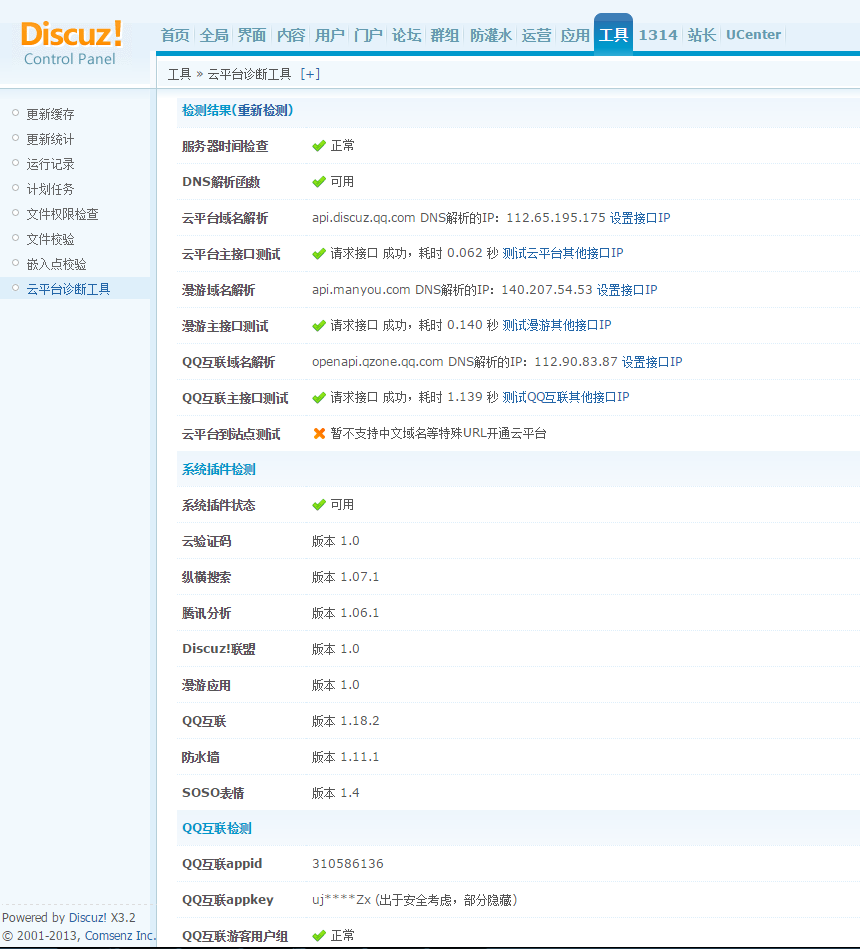Click the Discuz! Control Panel logo
This screenshot has width=860, height=949.
click(x=71, y=42)
